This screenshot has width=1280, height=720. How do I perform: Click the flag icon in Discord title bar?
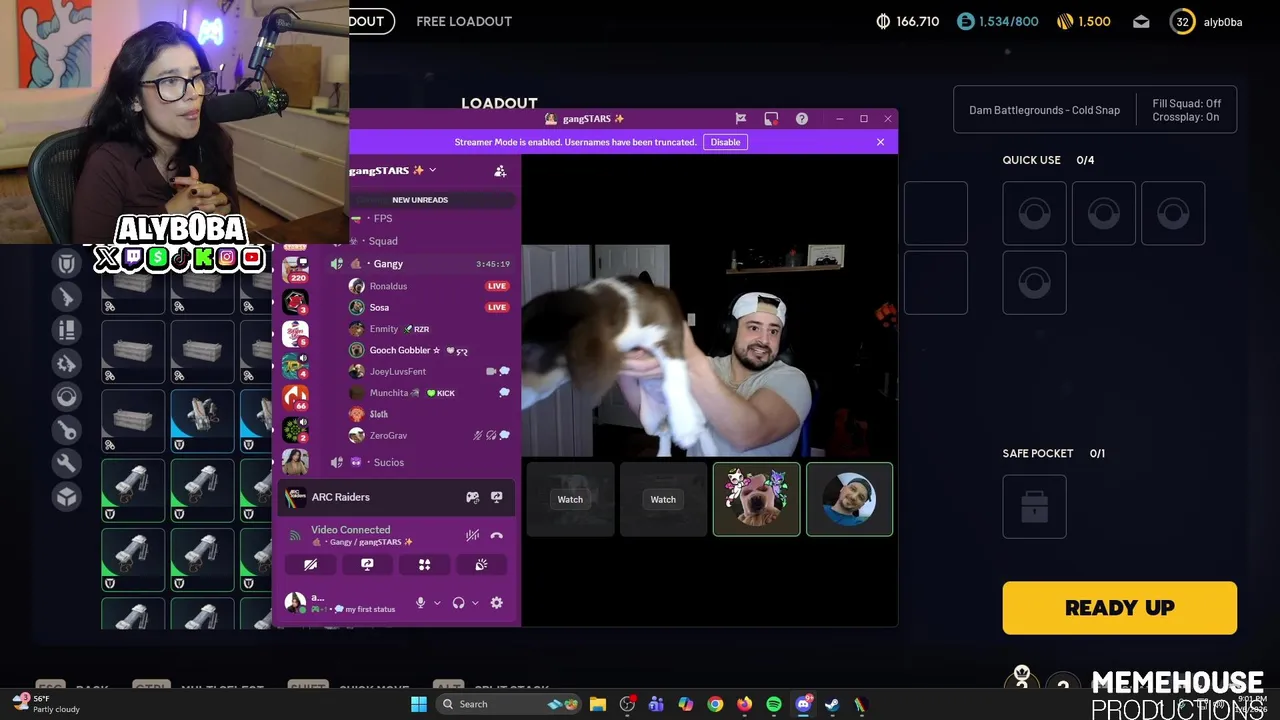[741, 119]
